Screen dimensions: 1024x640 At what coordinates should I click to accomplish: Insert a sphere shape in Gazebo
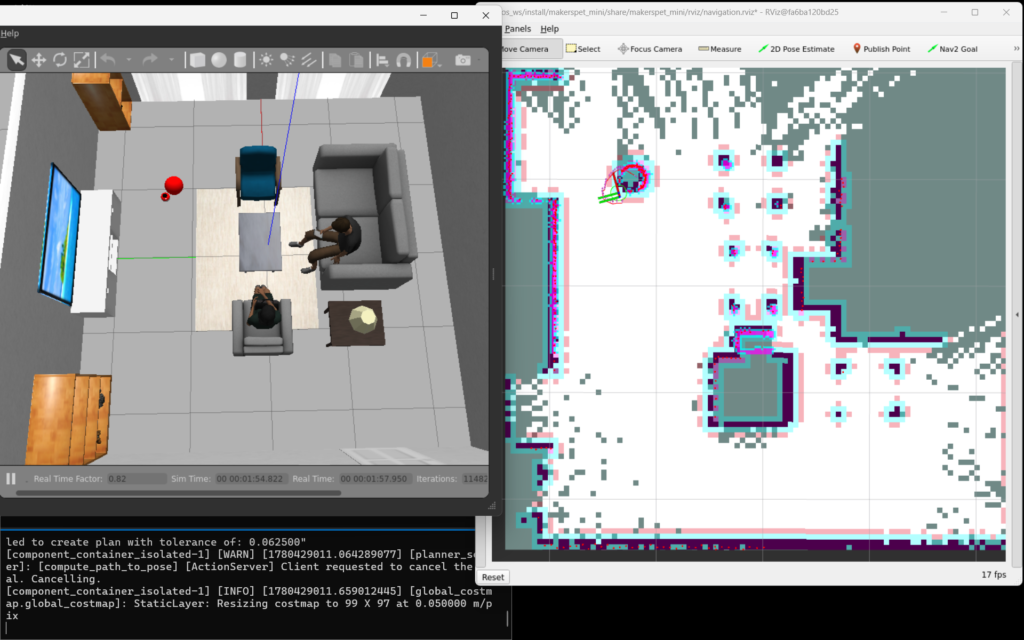219,60
